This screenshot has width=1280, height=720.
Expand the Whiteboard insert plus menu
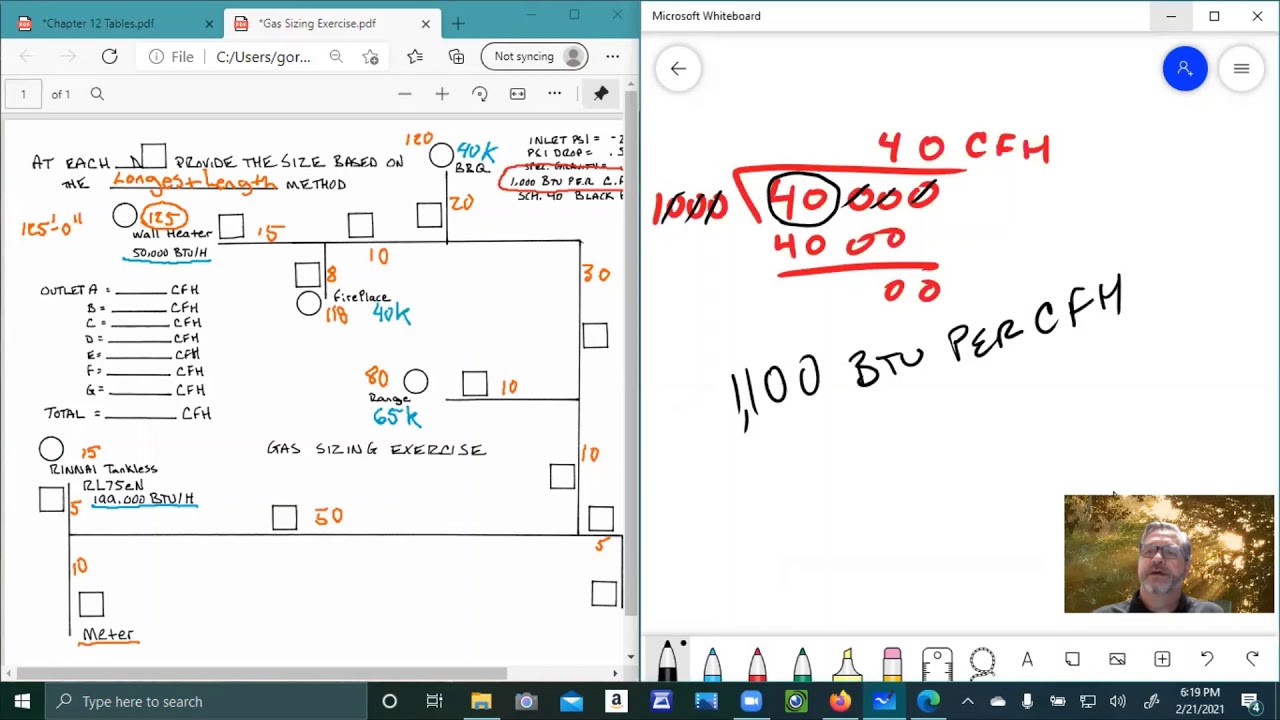click(1162, 660)
